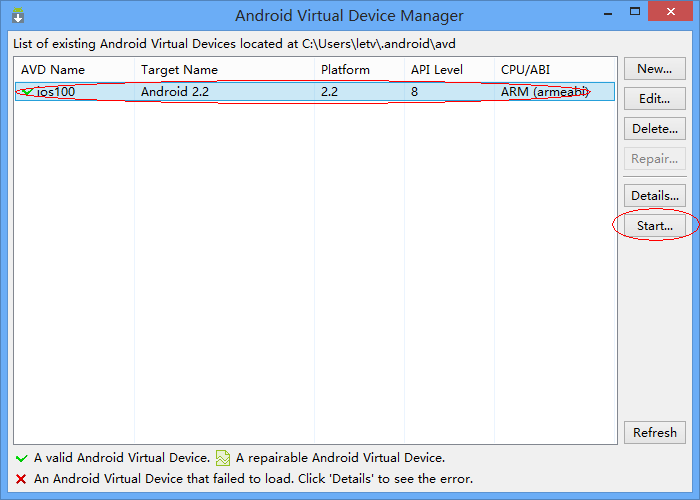
Task: Click 'A repairable Android Virtual Device.' text
Action: click(x=340, y=458)
